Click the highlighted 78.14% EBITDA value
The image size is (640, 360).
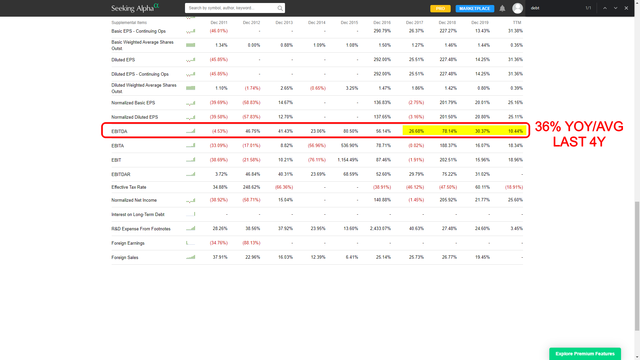[449, 131]
